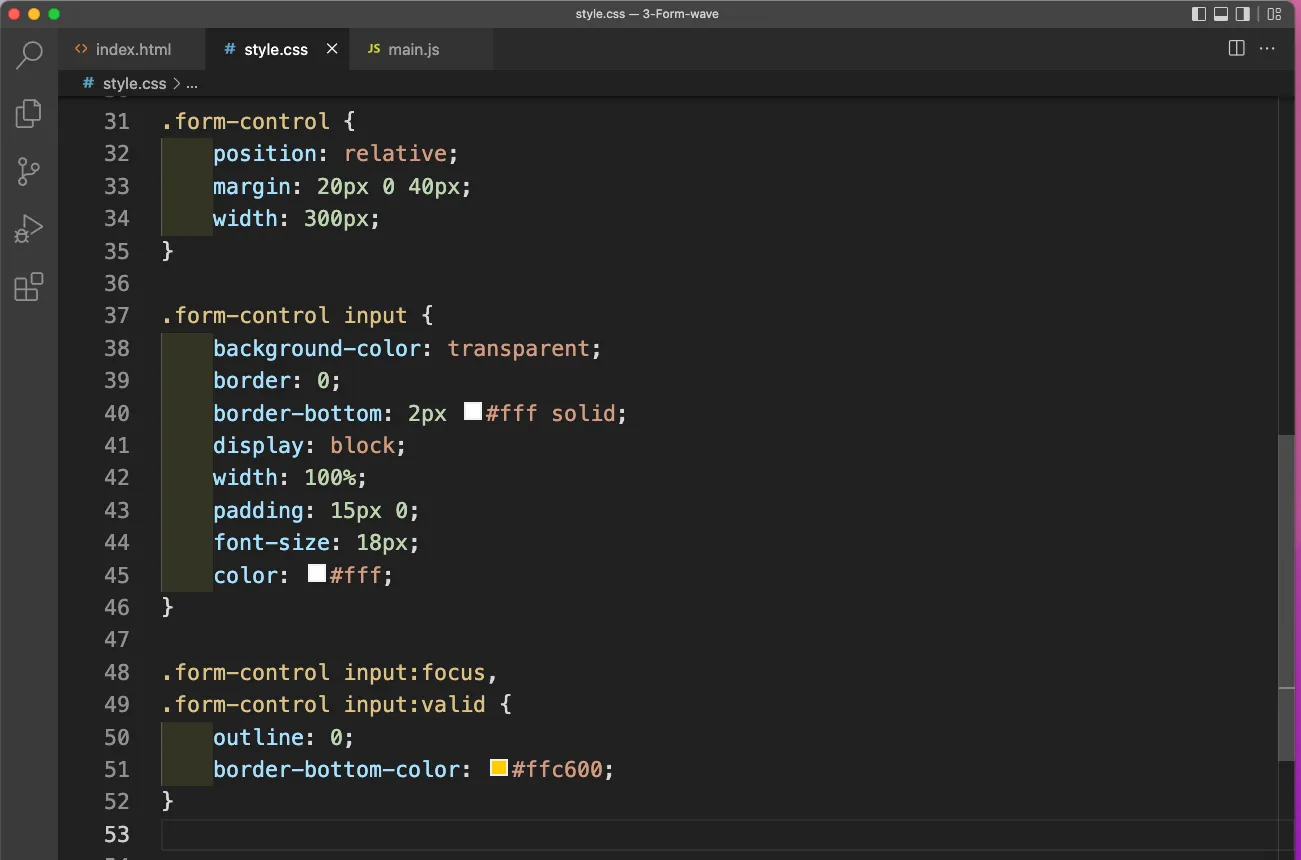Click the 'relative' value on line 32
Viewport: 1301px width, 860px height.
[x=395, y=154]
